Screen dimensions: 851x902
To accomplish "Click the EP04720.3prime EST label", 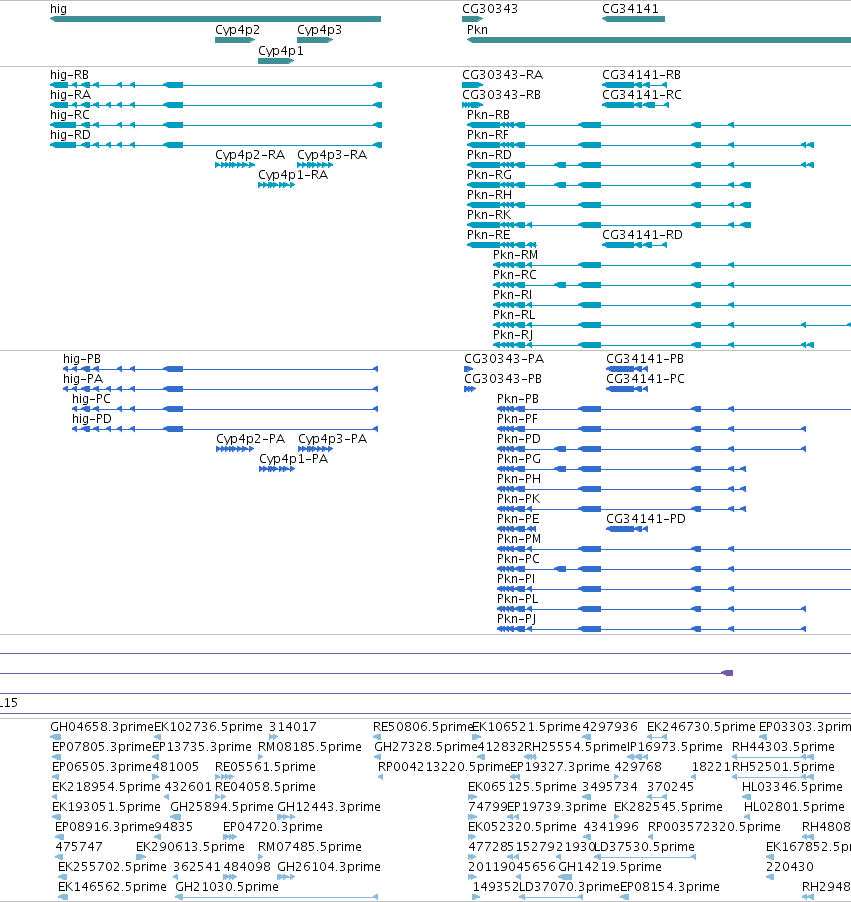I will point(273,827).
